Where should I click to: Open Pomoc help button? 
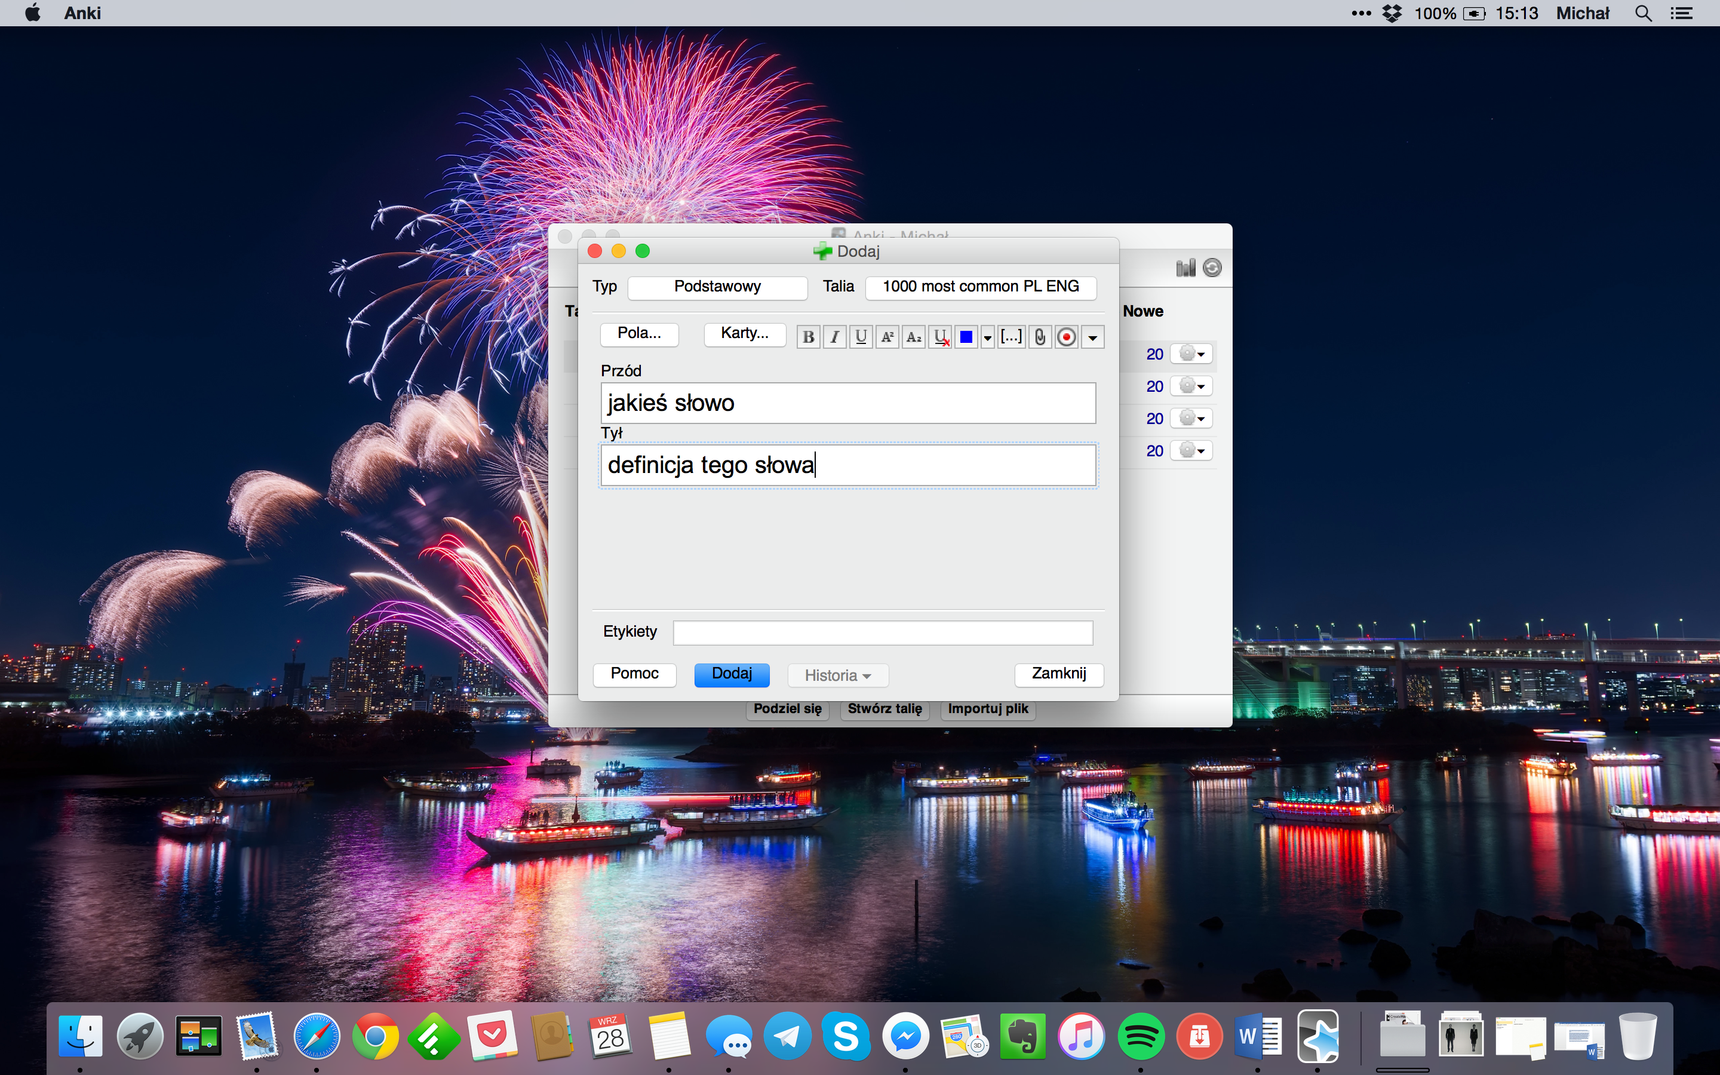(635, 674)
